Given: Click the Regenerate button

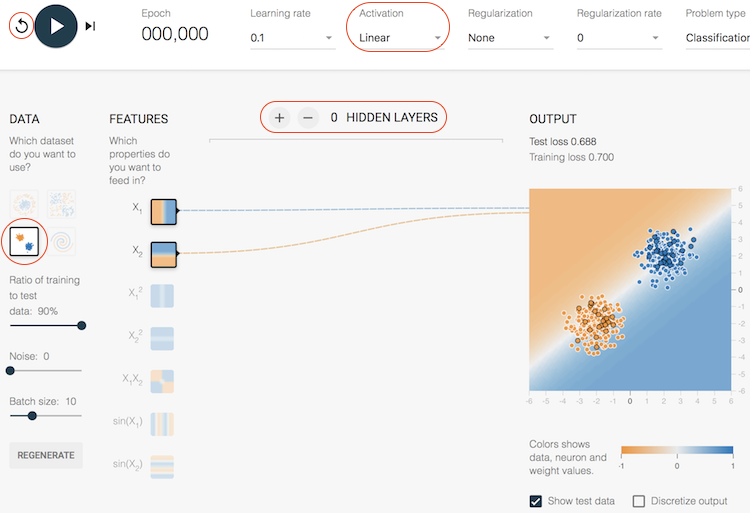Looking at the screenshot, I should pyautogui.click(x=46, y=455).
